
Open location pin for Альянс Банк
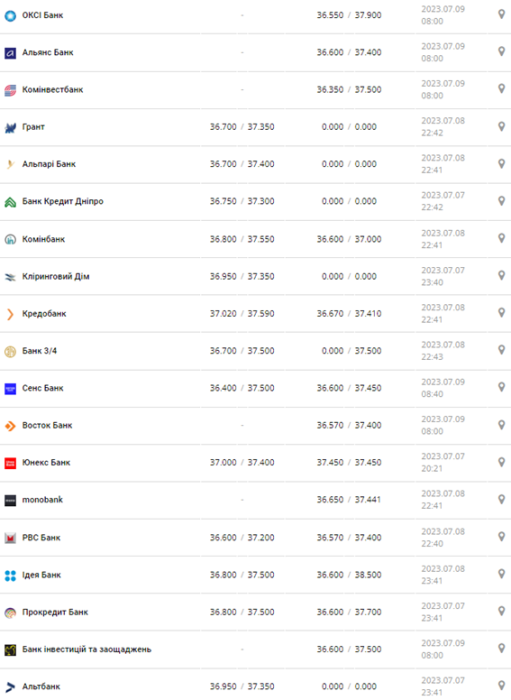coord(501,51)
